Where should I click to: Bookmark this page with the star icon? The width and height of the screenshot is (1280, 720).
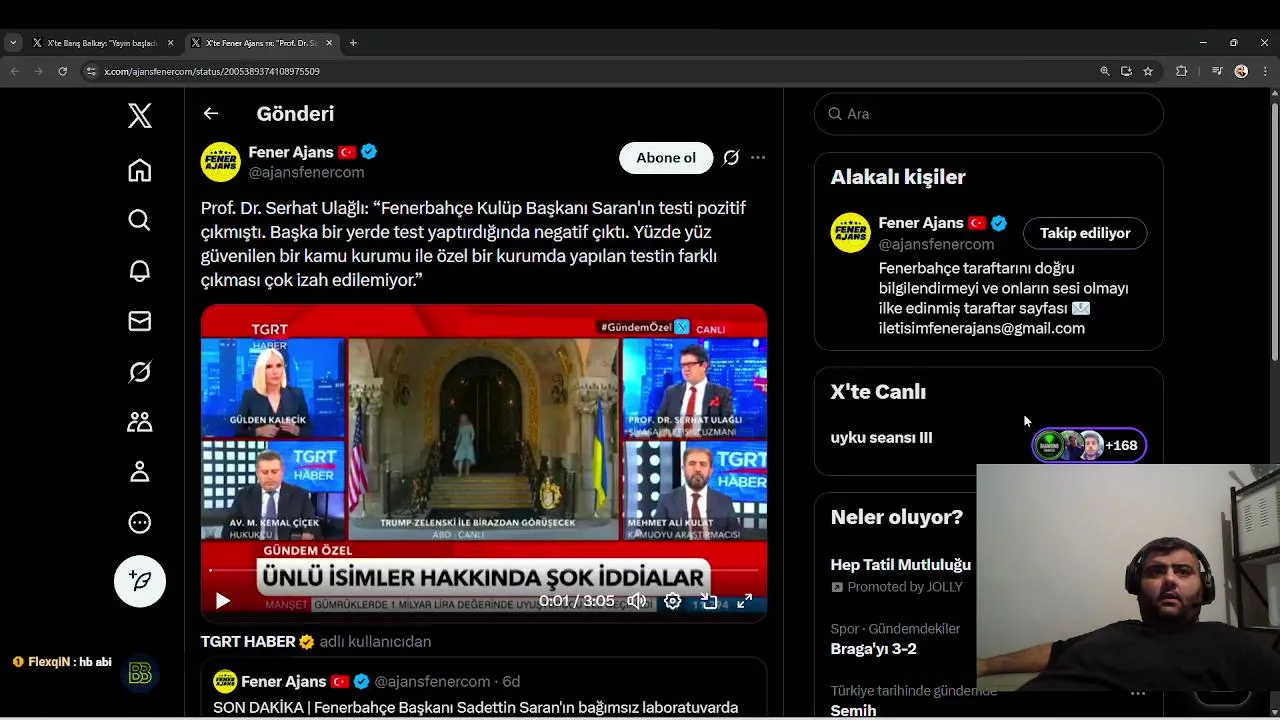pos(1148,71)
